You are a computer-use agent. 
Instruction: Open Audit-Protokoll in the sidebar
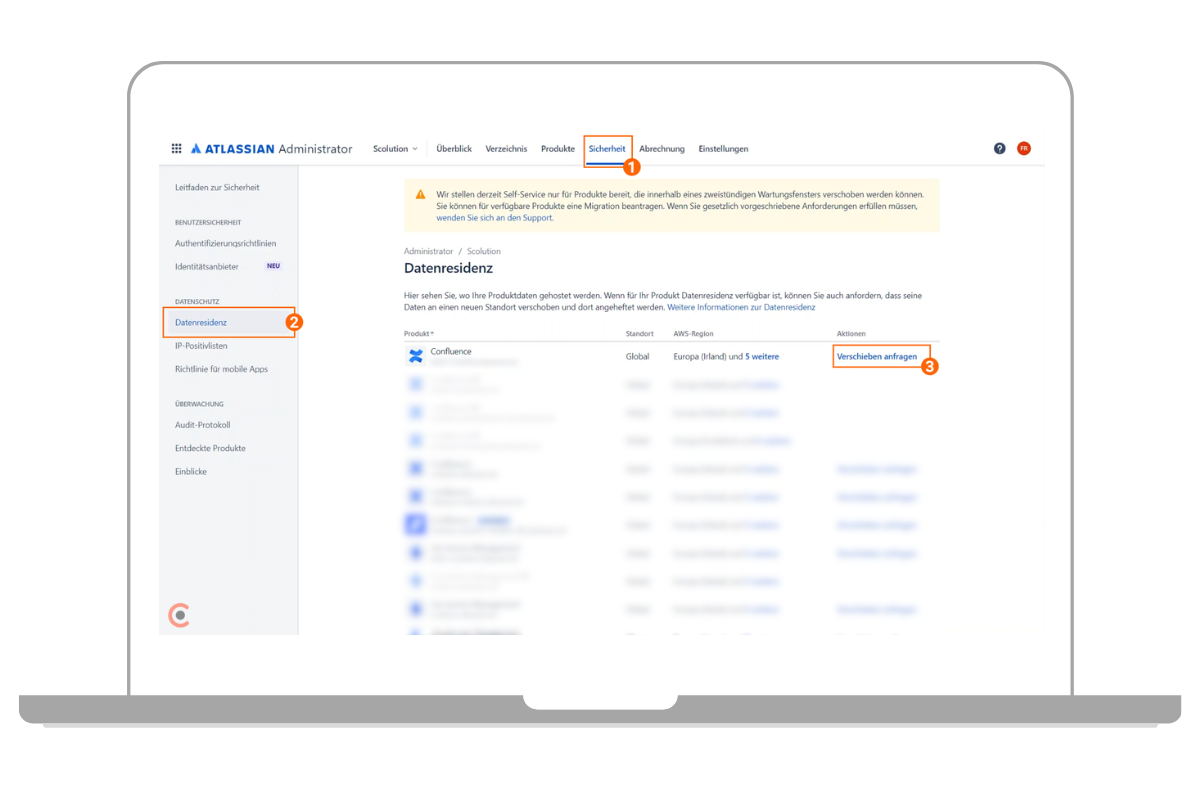[x=202, y=425]
